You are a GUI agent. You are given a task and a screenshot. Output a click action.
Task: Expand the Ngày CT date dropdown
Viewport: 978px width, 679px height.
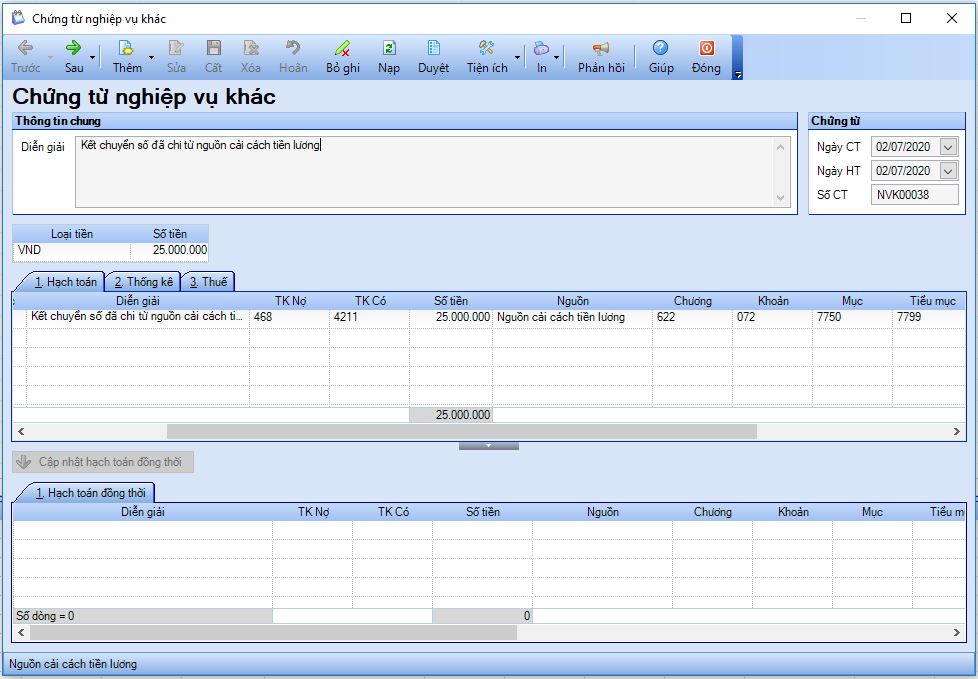pos(948,147)
